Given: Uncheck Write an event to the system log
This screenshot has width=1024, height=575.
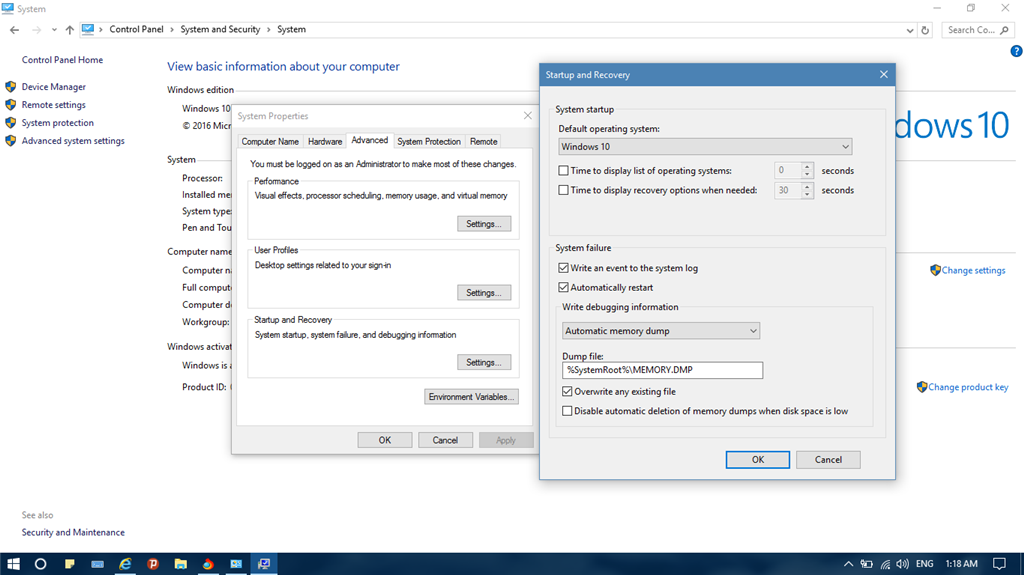Looking at the screenshot, I should tap(564, 268).
